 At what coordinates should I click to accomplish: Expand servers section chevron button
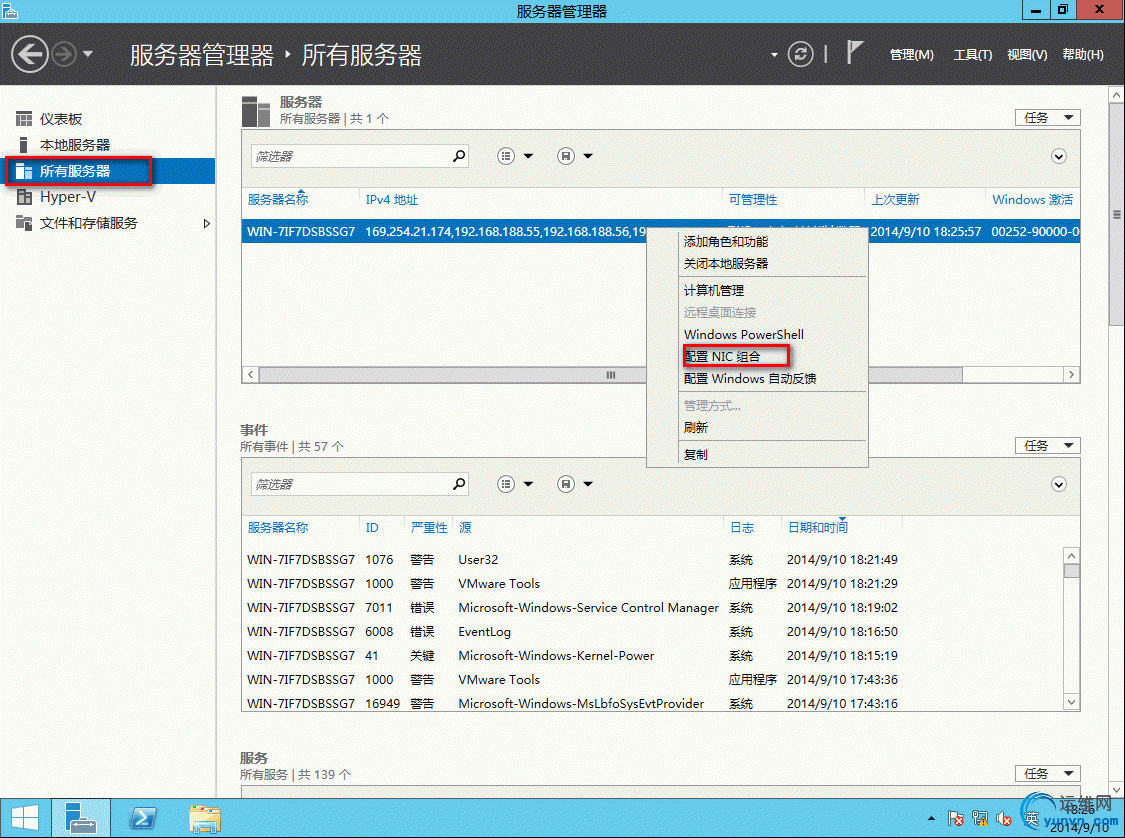pos(1058,156)
